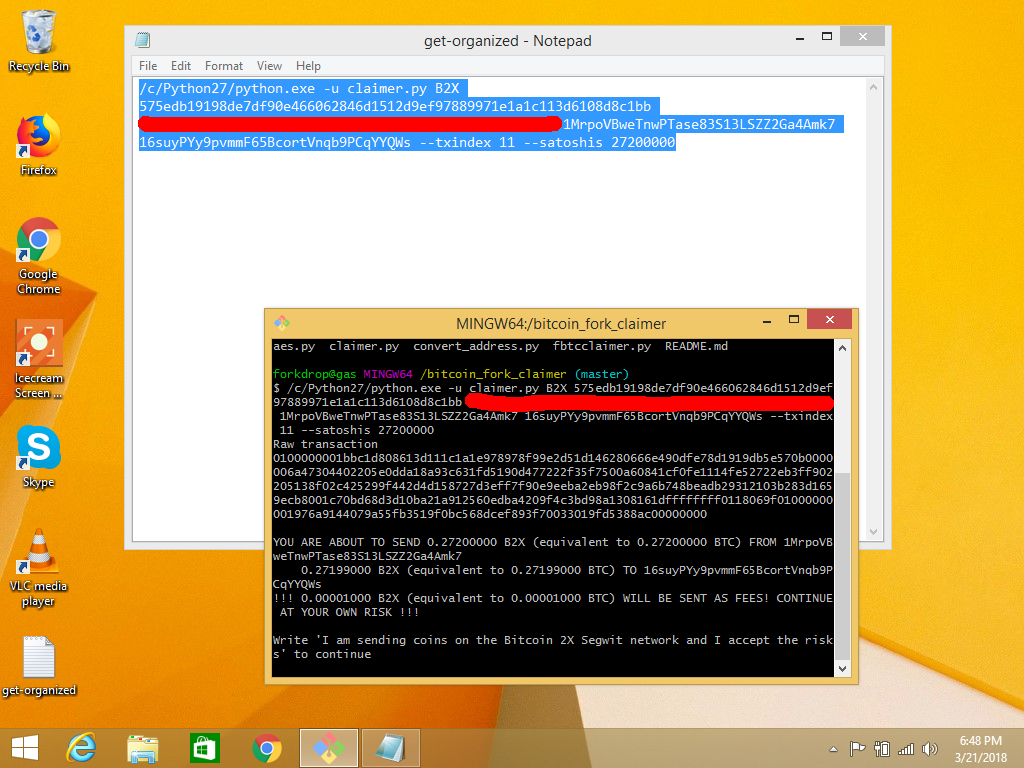Click the Windows Start button

(24, 748)
